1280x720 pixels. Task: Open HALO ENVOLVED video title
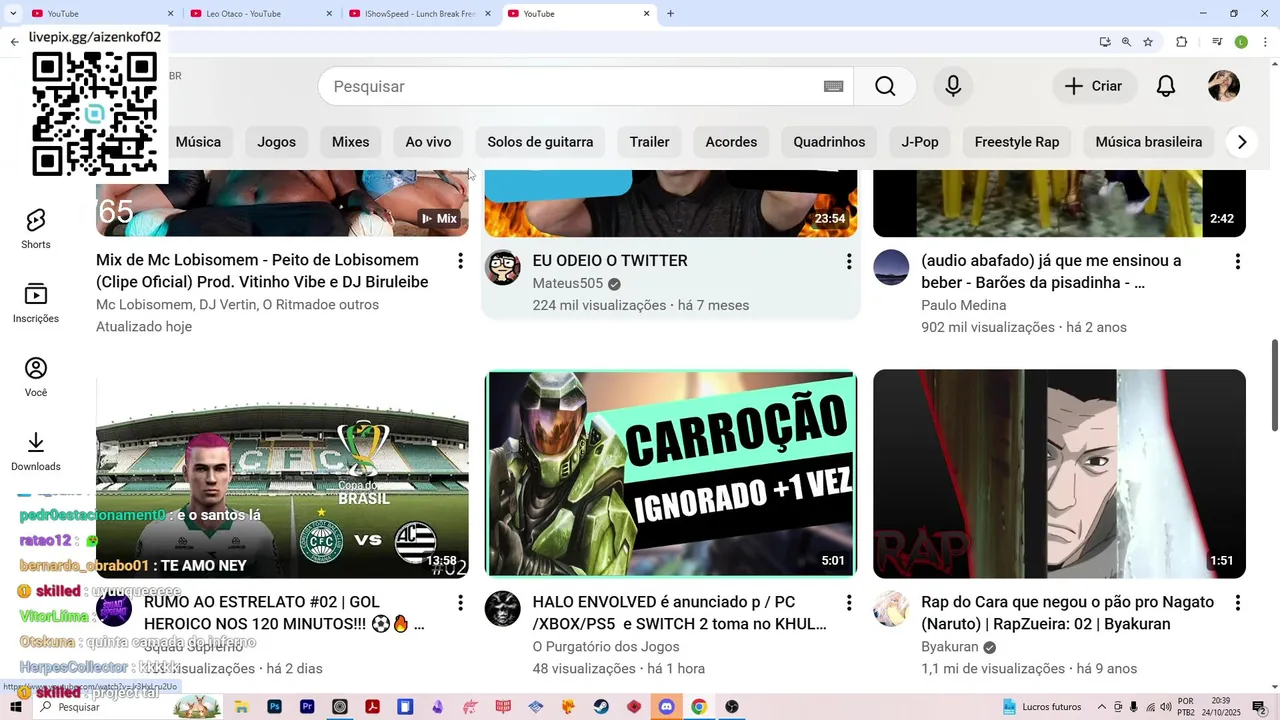(x=679, y=613)
